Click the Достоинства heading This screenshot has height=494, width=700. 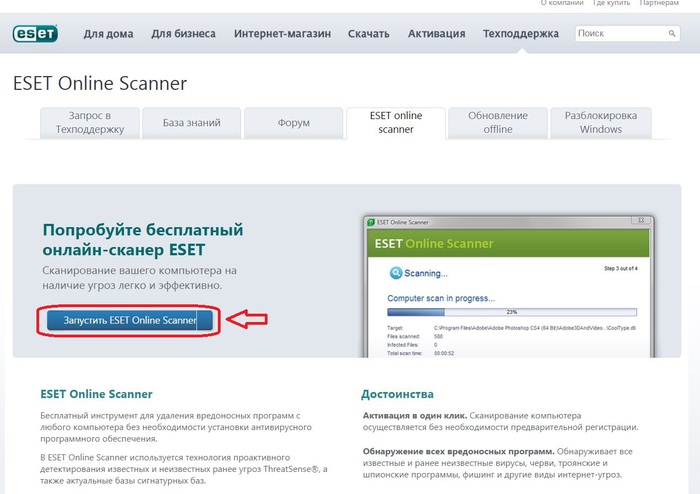coord(397,394)
